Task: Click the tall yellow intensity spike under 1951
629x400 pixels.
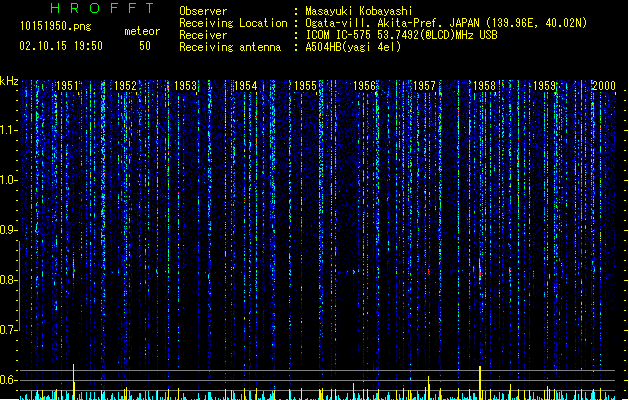Action: (74, 382)
